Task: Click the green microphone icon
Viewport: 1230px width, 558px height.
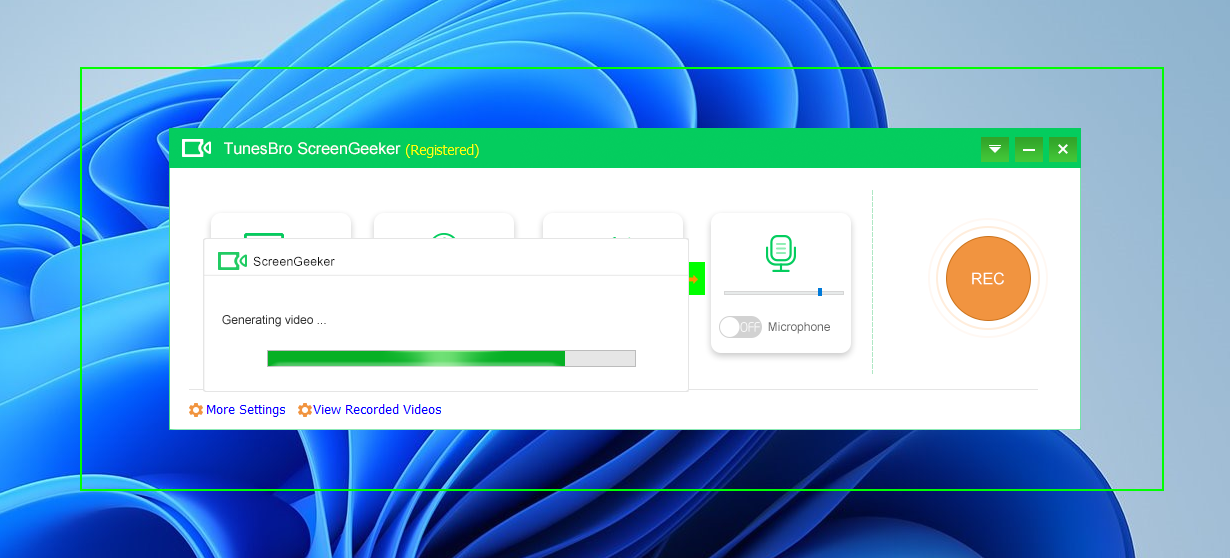Action: point(780,254)
